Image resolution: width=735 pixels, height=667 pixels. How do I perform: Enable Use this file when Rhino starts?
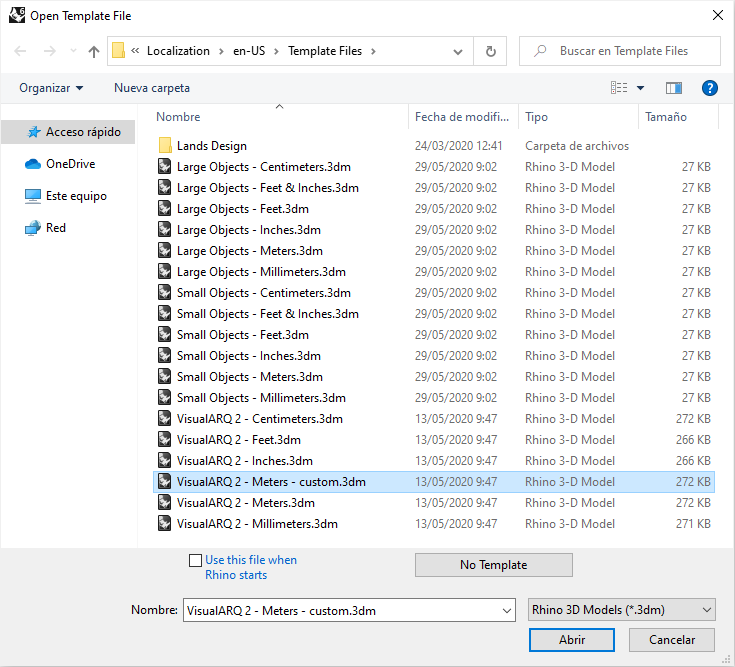coord(195,561)
